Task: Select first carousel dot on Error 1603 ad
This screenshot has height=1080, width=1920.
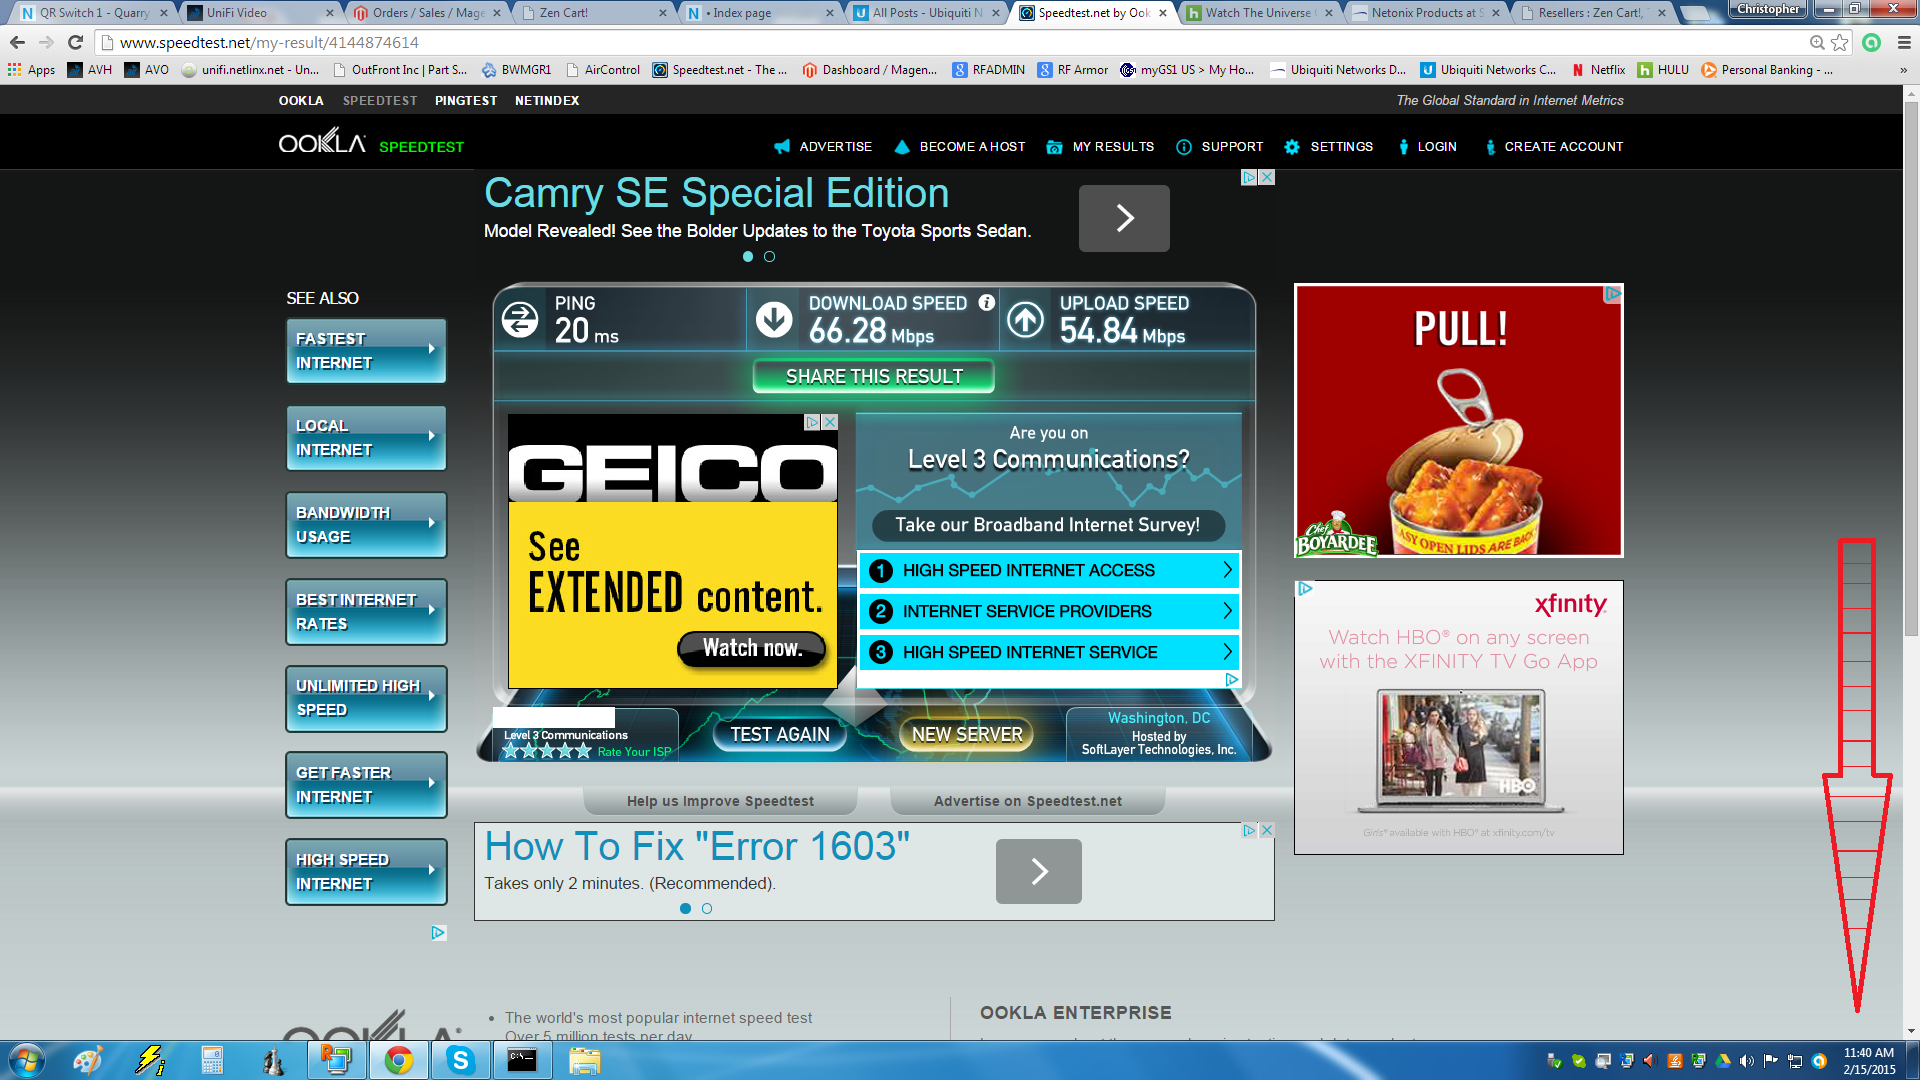Action: pos(685,909)
